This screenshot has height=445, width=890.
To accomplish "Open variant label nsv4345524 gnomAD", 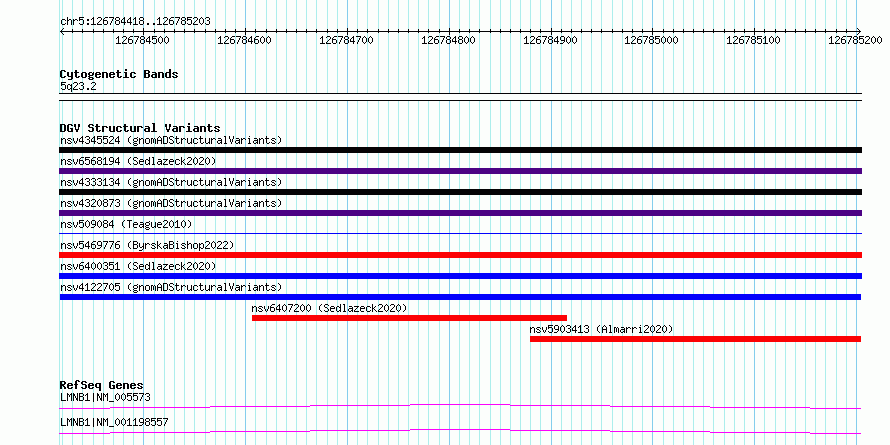I will (x=171, y=140).
